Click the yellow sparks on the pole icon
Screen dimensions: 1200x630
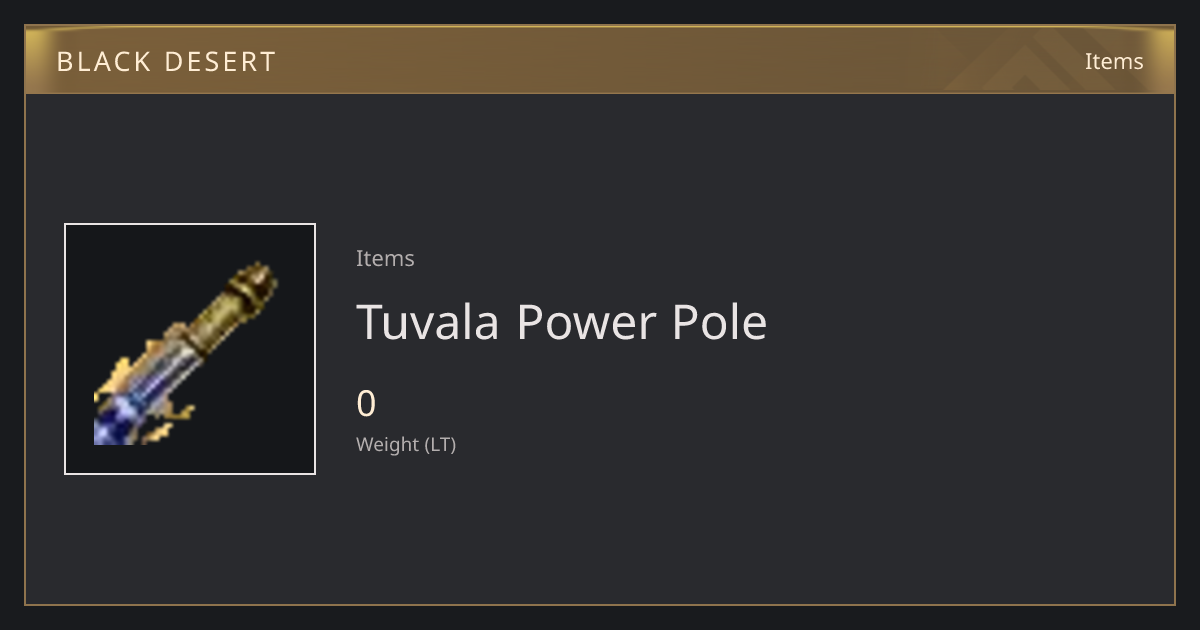coord(177,414)
